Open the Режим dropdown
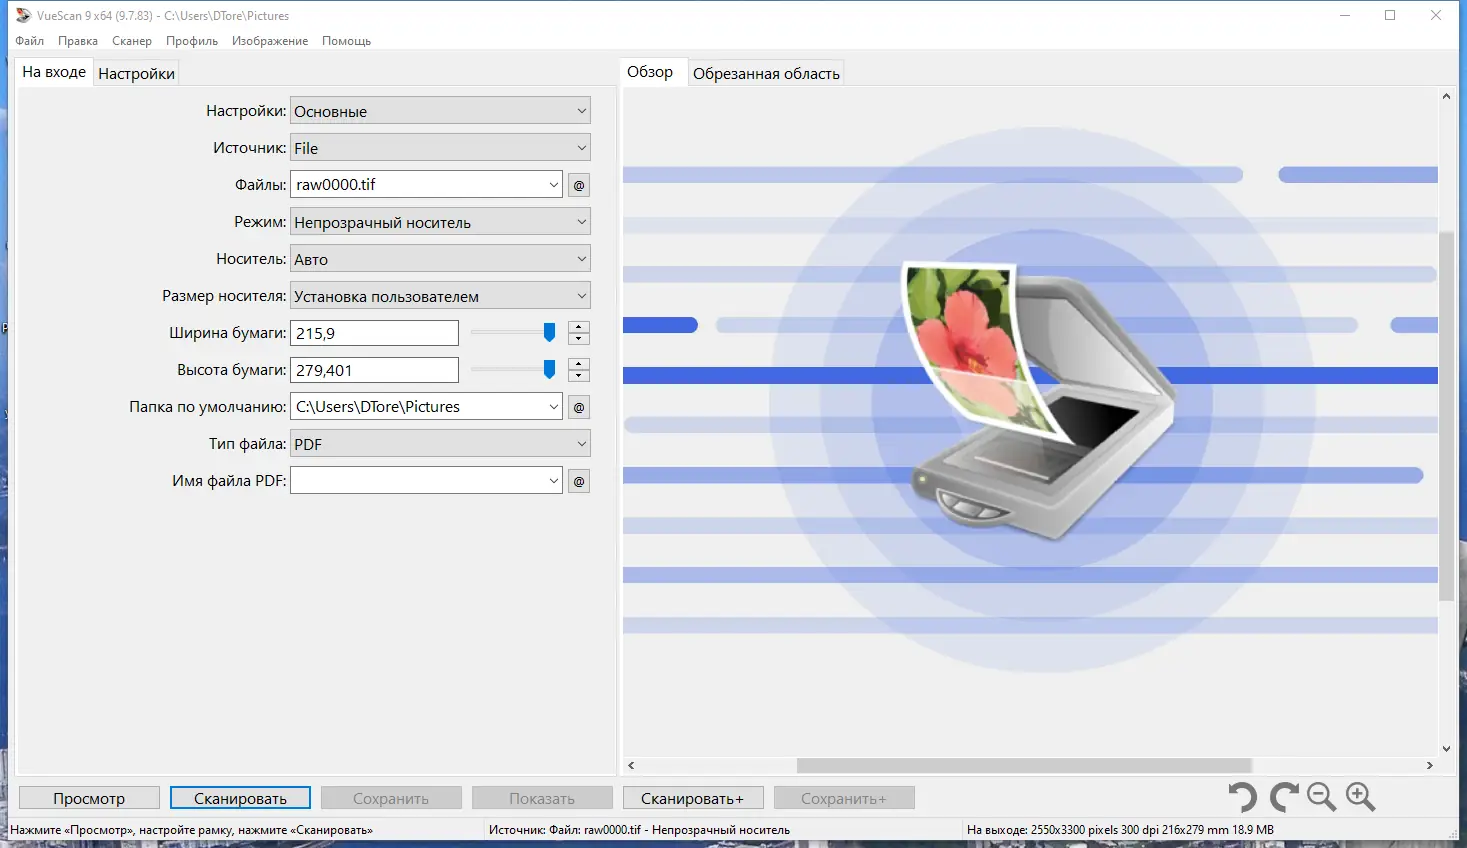The height and width of the screenshot is (848, 1467). (440, 222)
